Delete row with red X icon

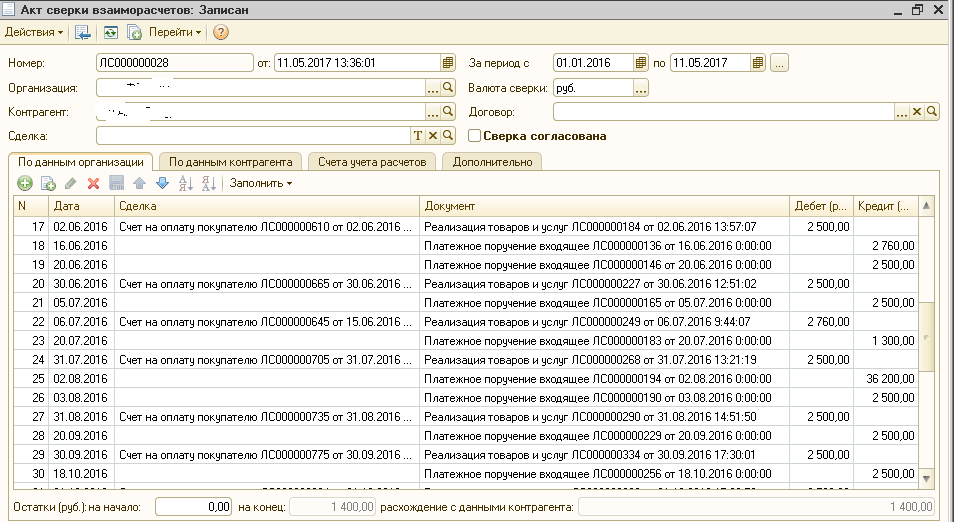click(93, 183)
